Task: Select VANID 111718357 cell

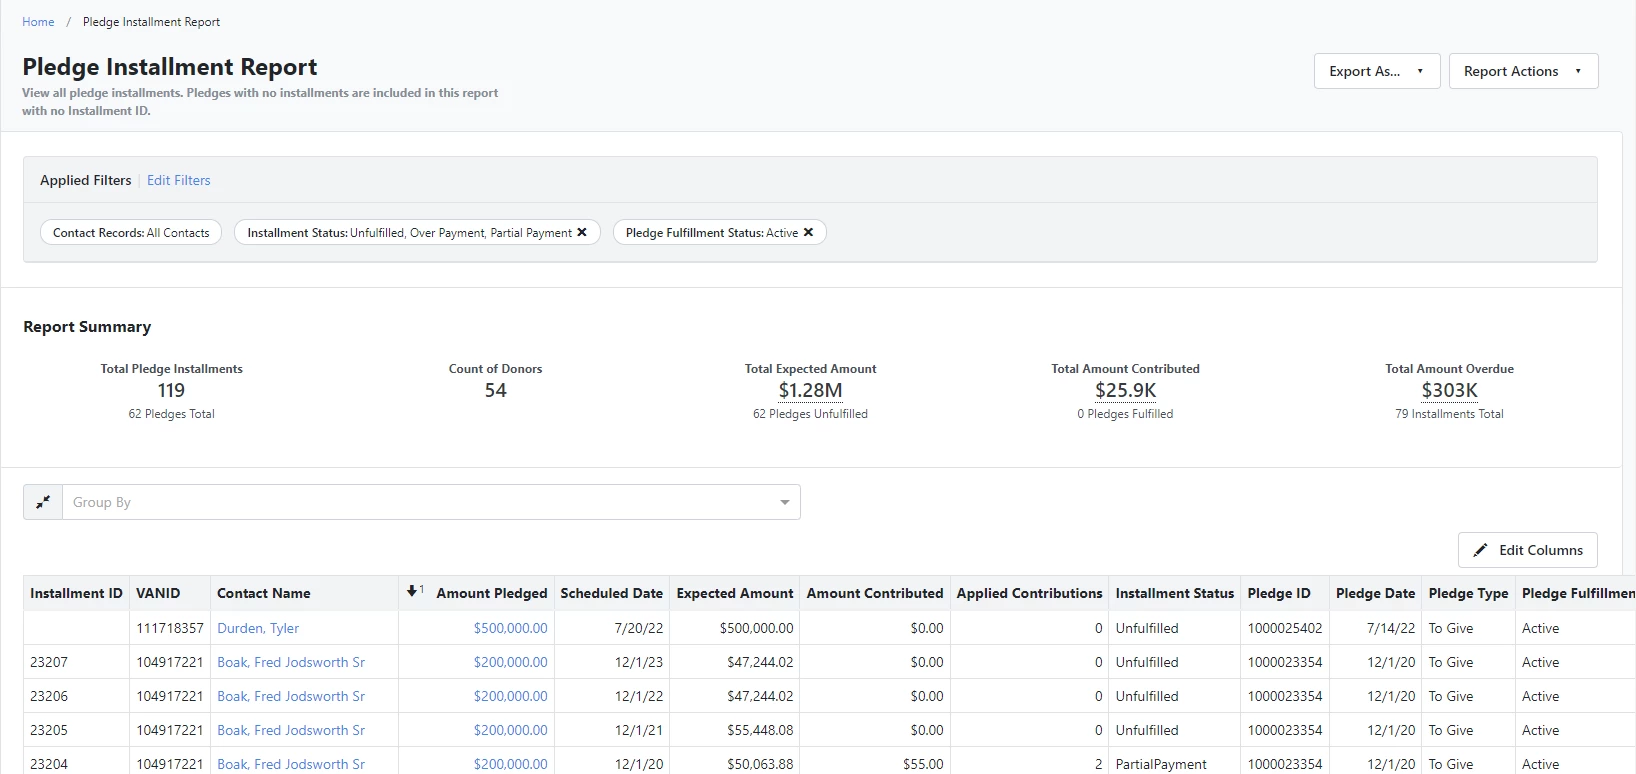Action: pos(170,628)
